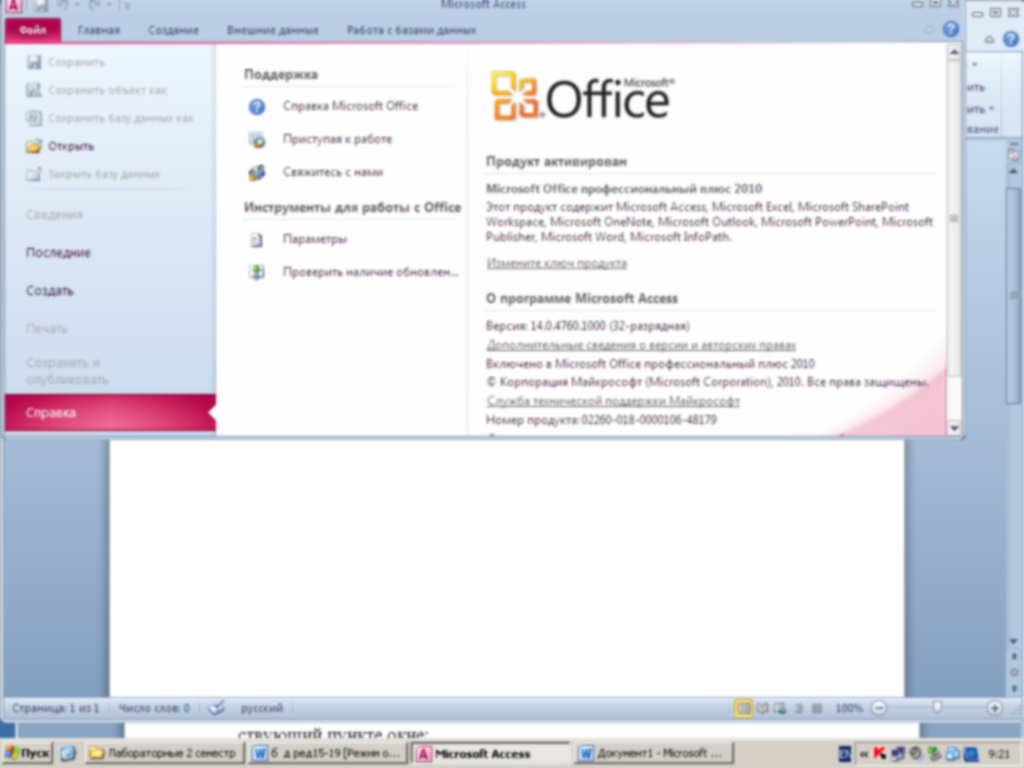Image resolution: width=1024 pixels, height=768 pixels.
Task: Click scroll up arrow in backstage panel
Action: point(953,51)
